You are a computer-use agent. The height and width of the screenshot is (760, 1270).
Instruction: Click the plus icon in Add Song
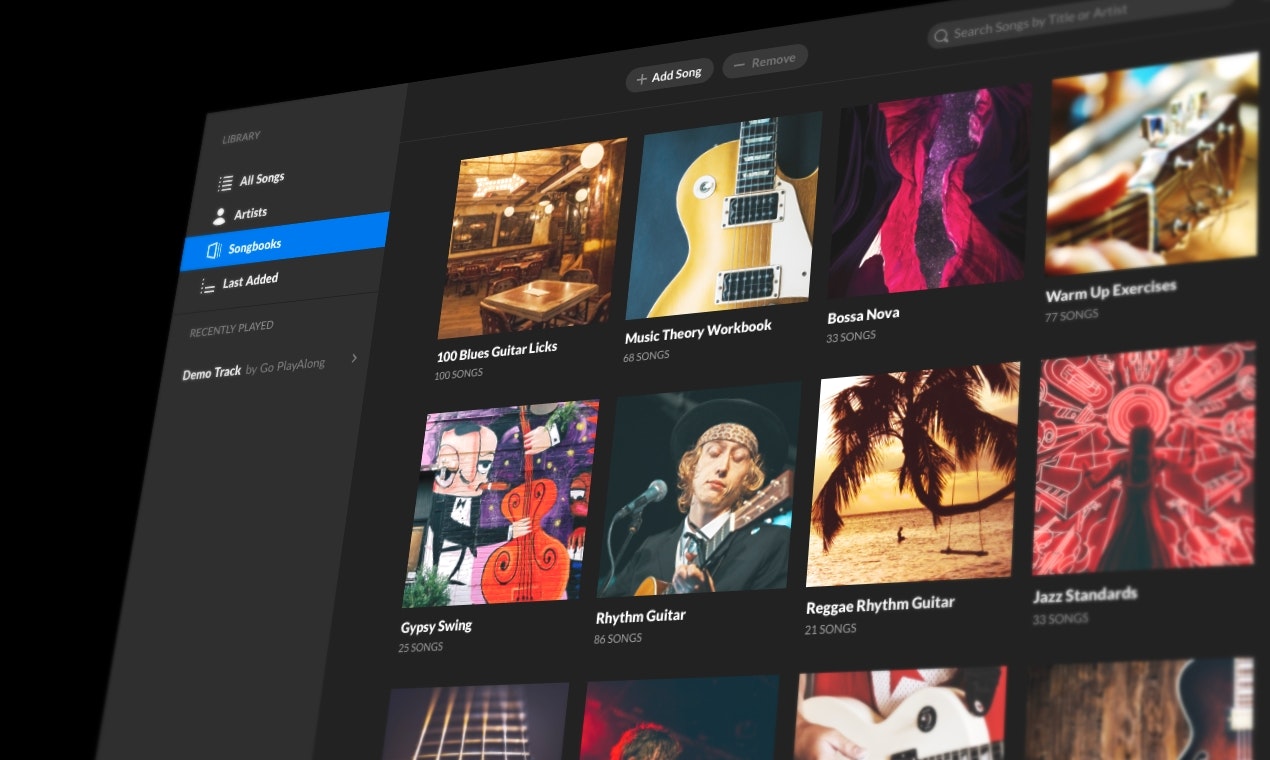click(x=642, y=79)
